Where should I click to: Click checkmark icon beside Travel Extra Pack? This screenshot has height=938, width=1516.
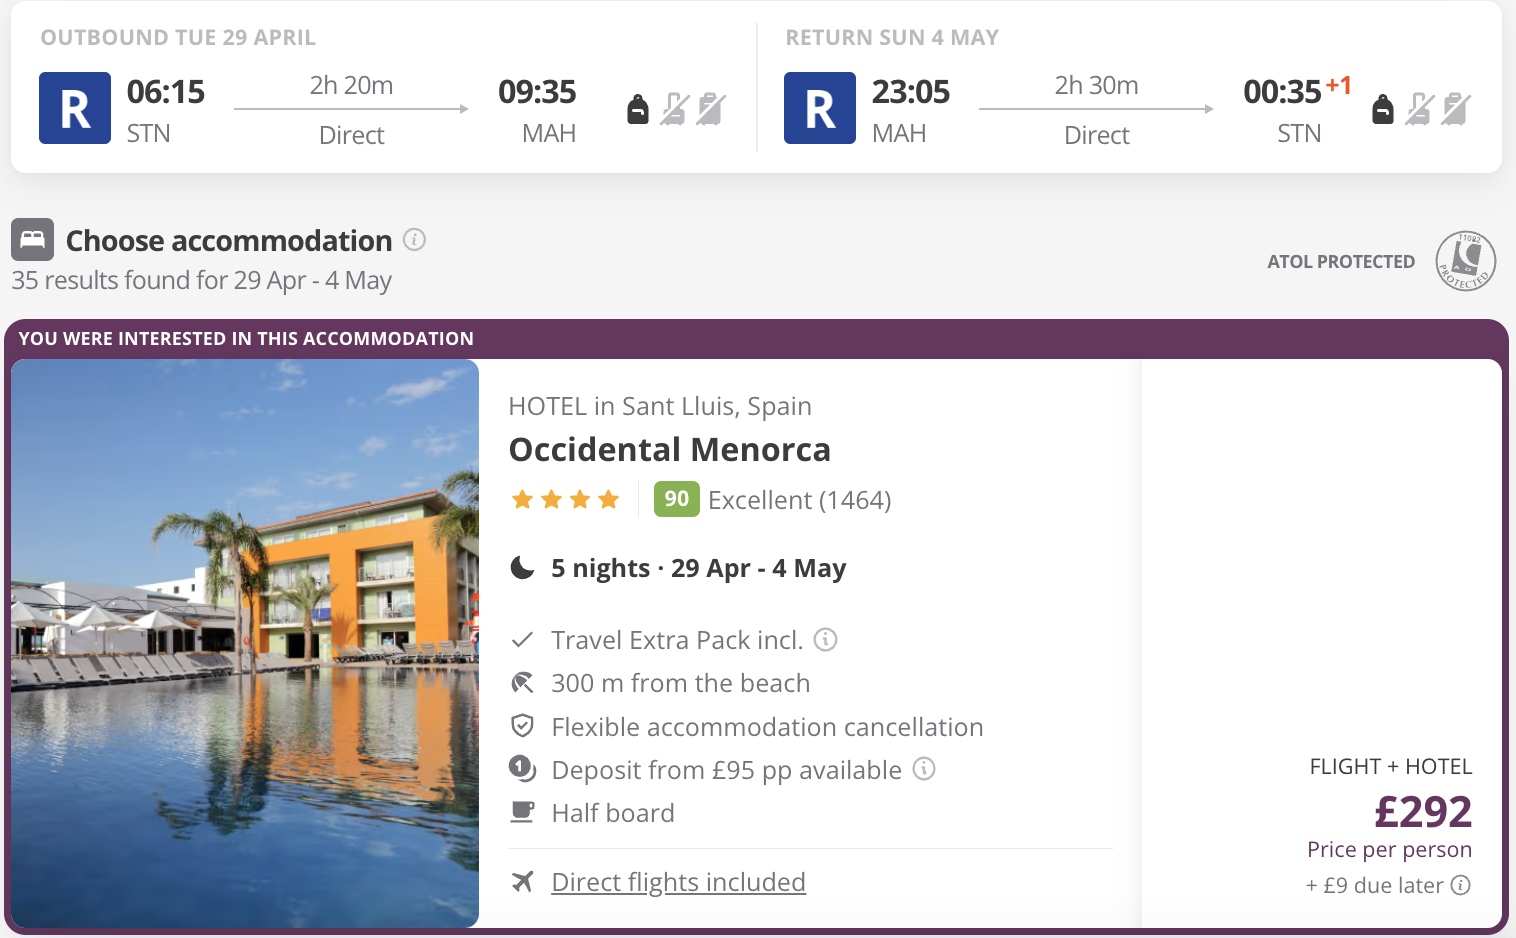(x=522, y=639)
